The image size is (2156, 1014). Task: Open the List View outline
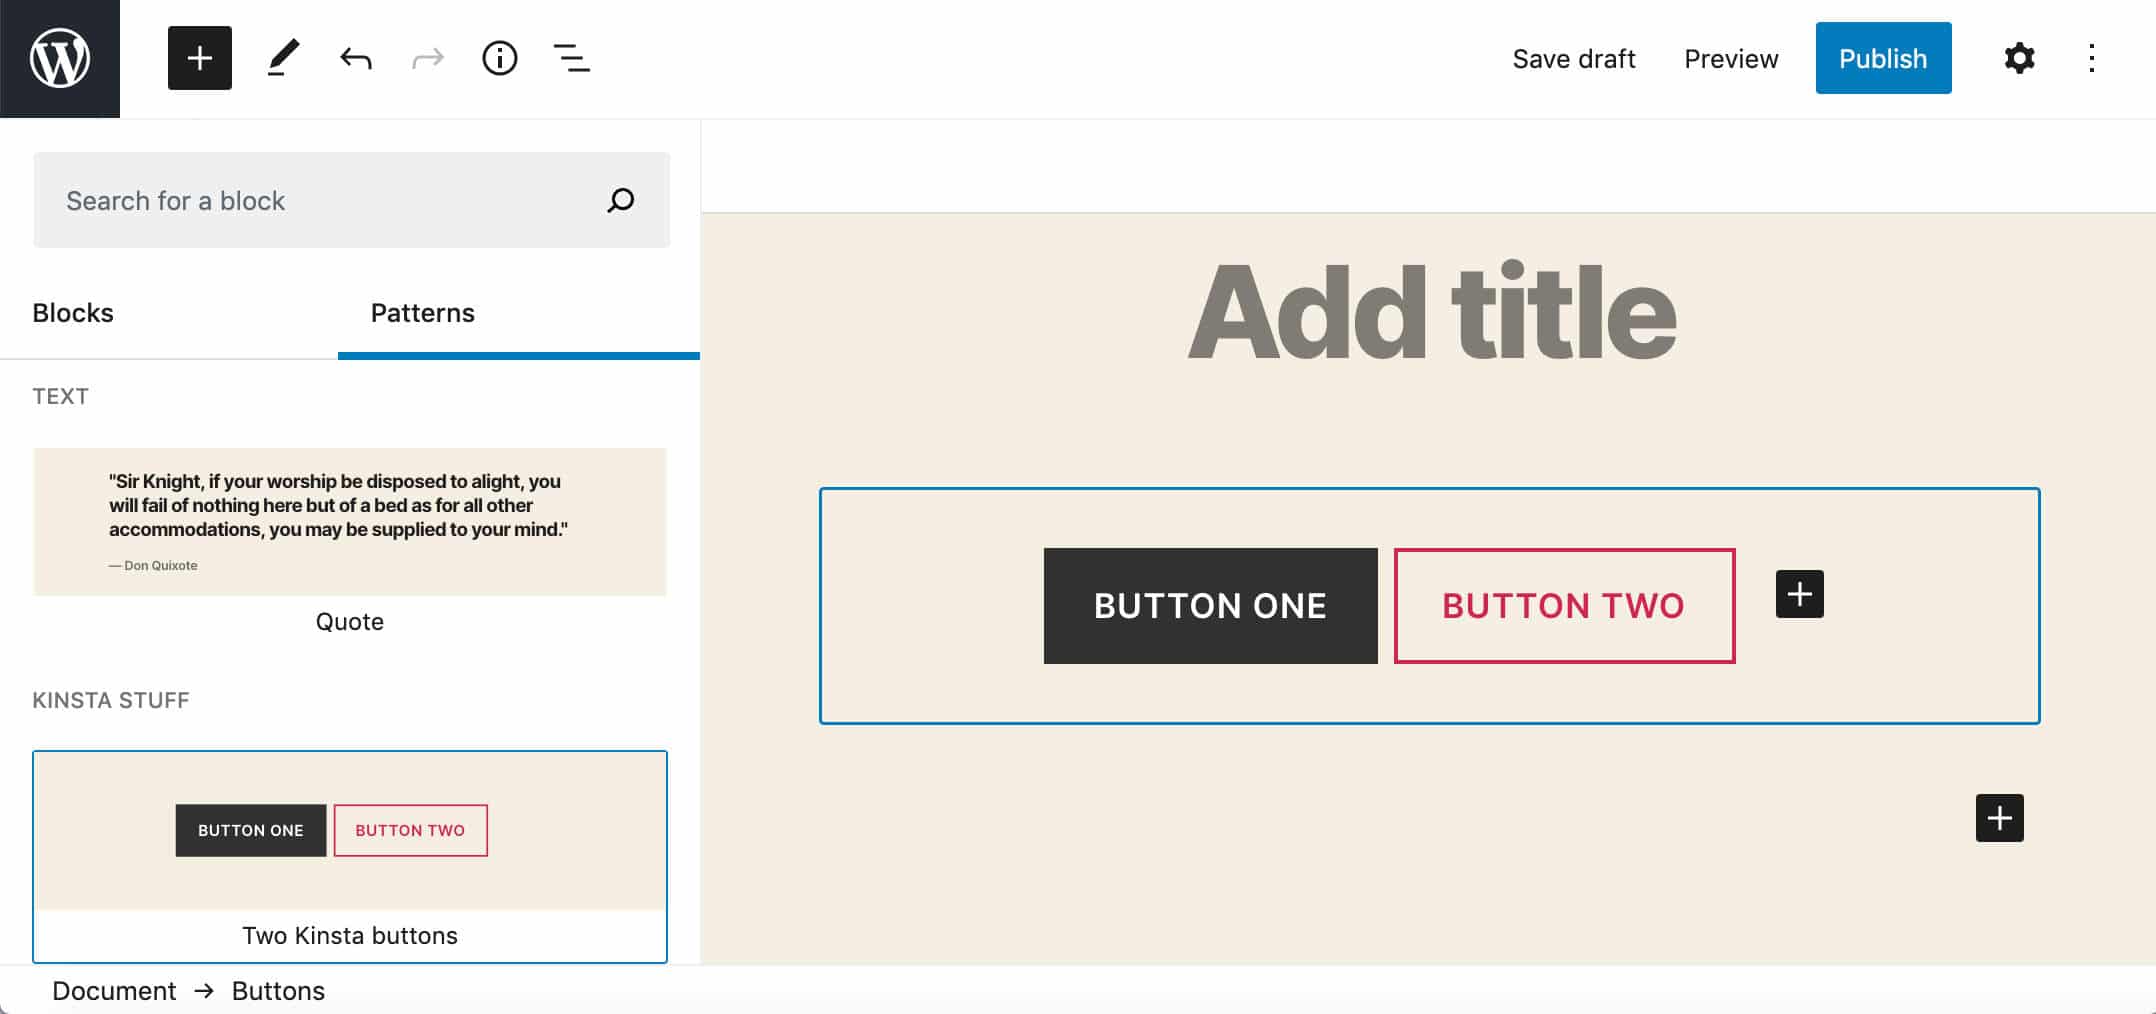tap(571, 57)
